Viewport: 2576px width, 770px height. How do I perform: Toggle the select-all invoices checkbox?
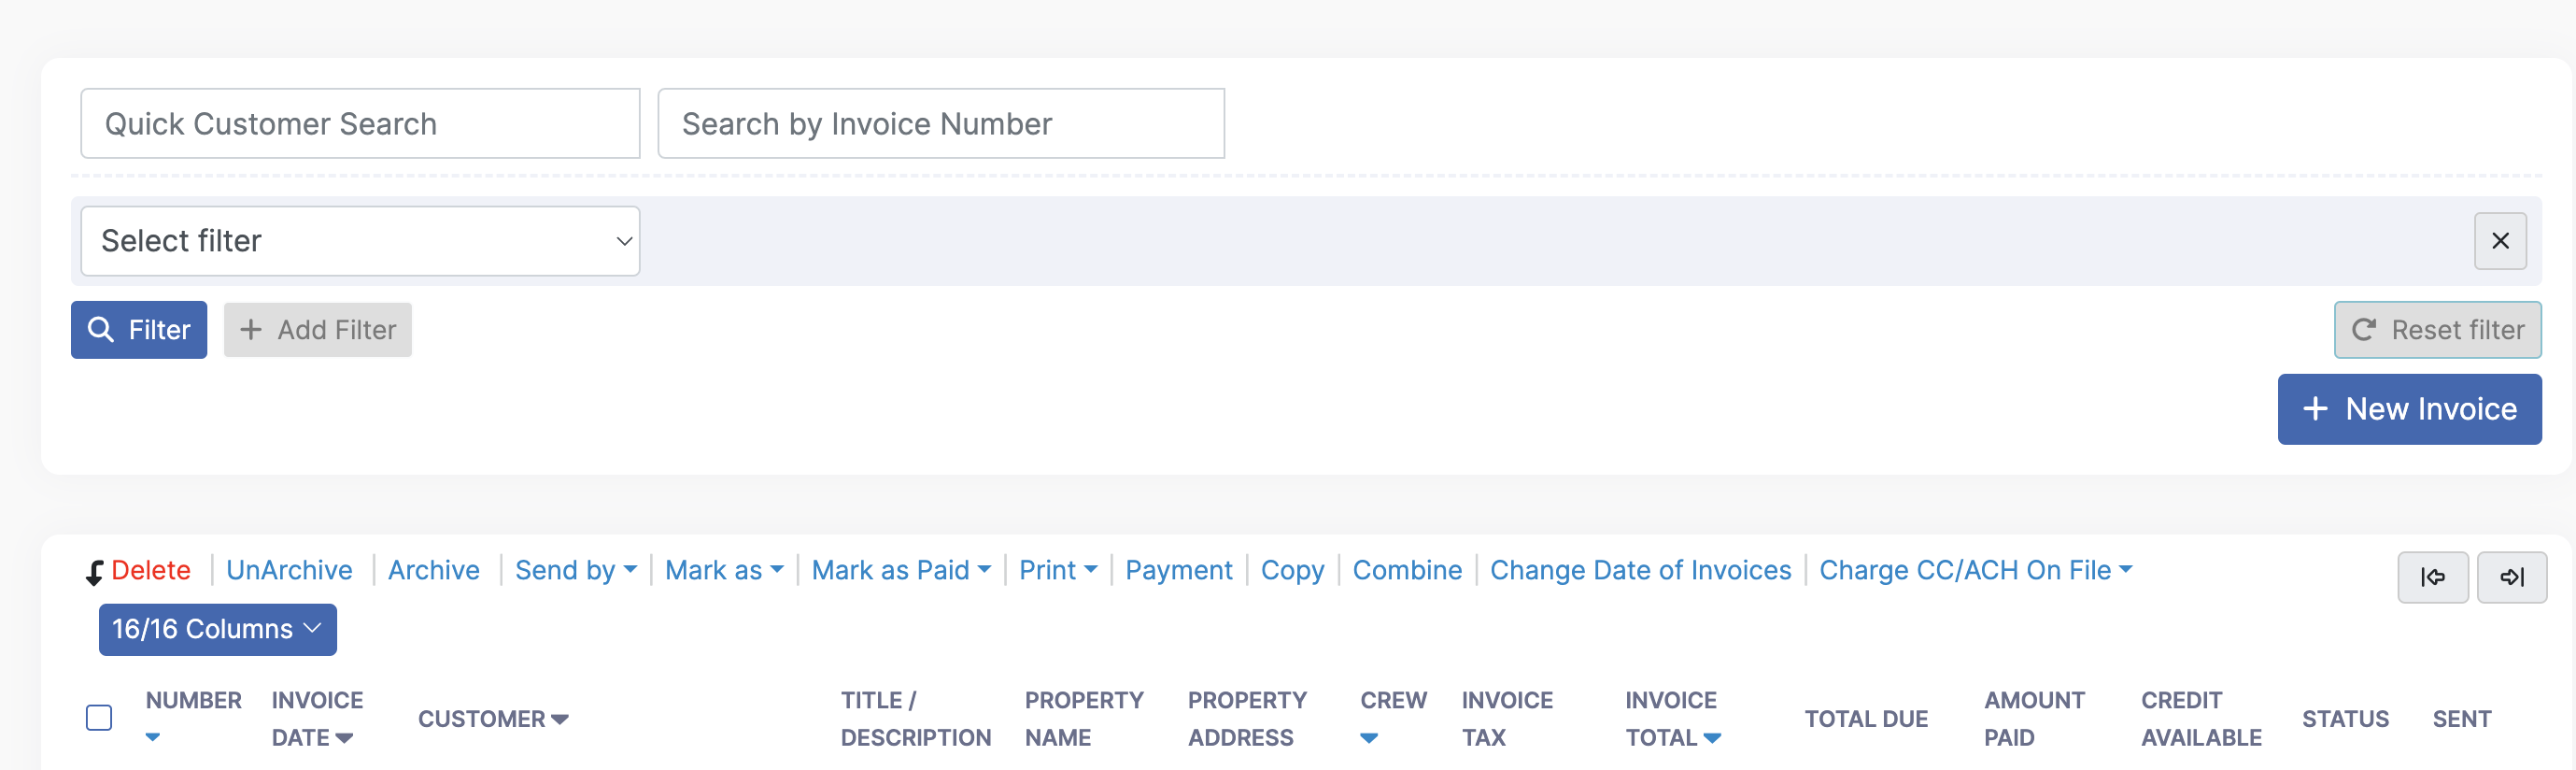coord(99,718)
